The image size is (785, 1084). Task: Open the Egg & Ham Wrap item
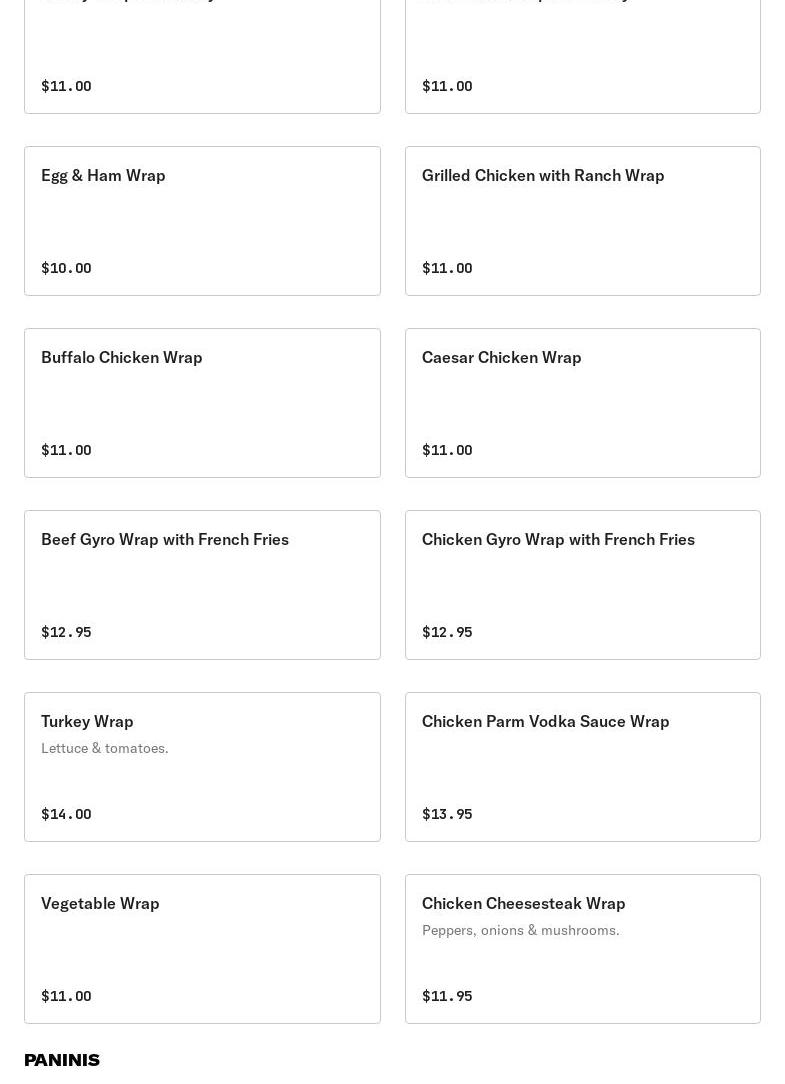[x=202, y=221]
